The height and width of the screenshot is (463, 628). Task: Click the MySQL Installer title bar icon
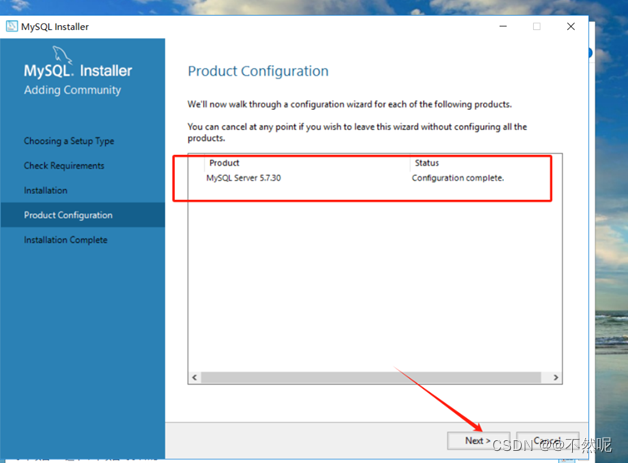click(x=12, y=26)
